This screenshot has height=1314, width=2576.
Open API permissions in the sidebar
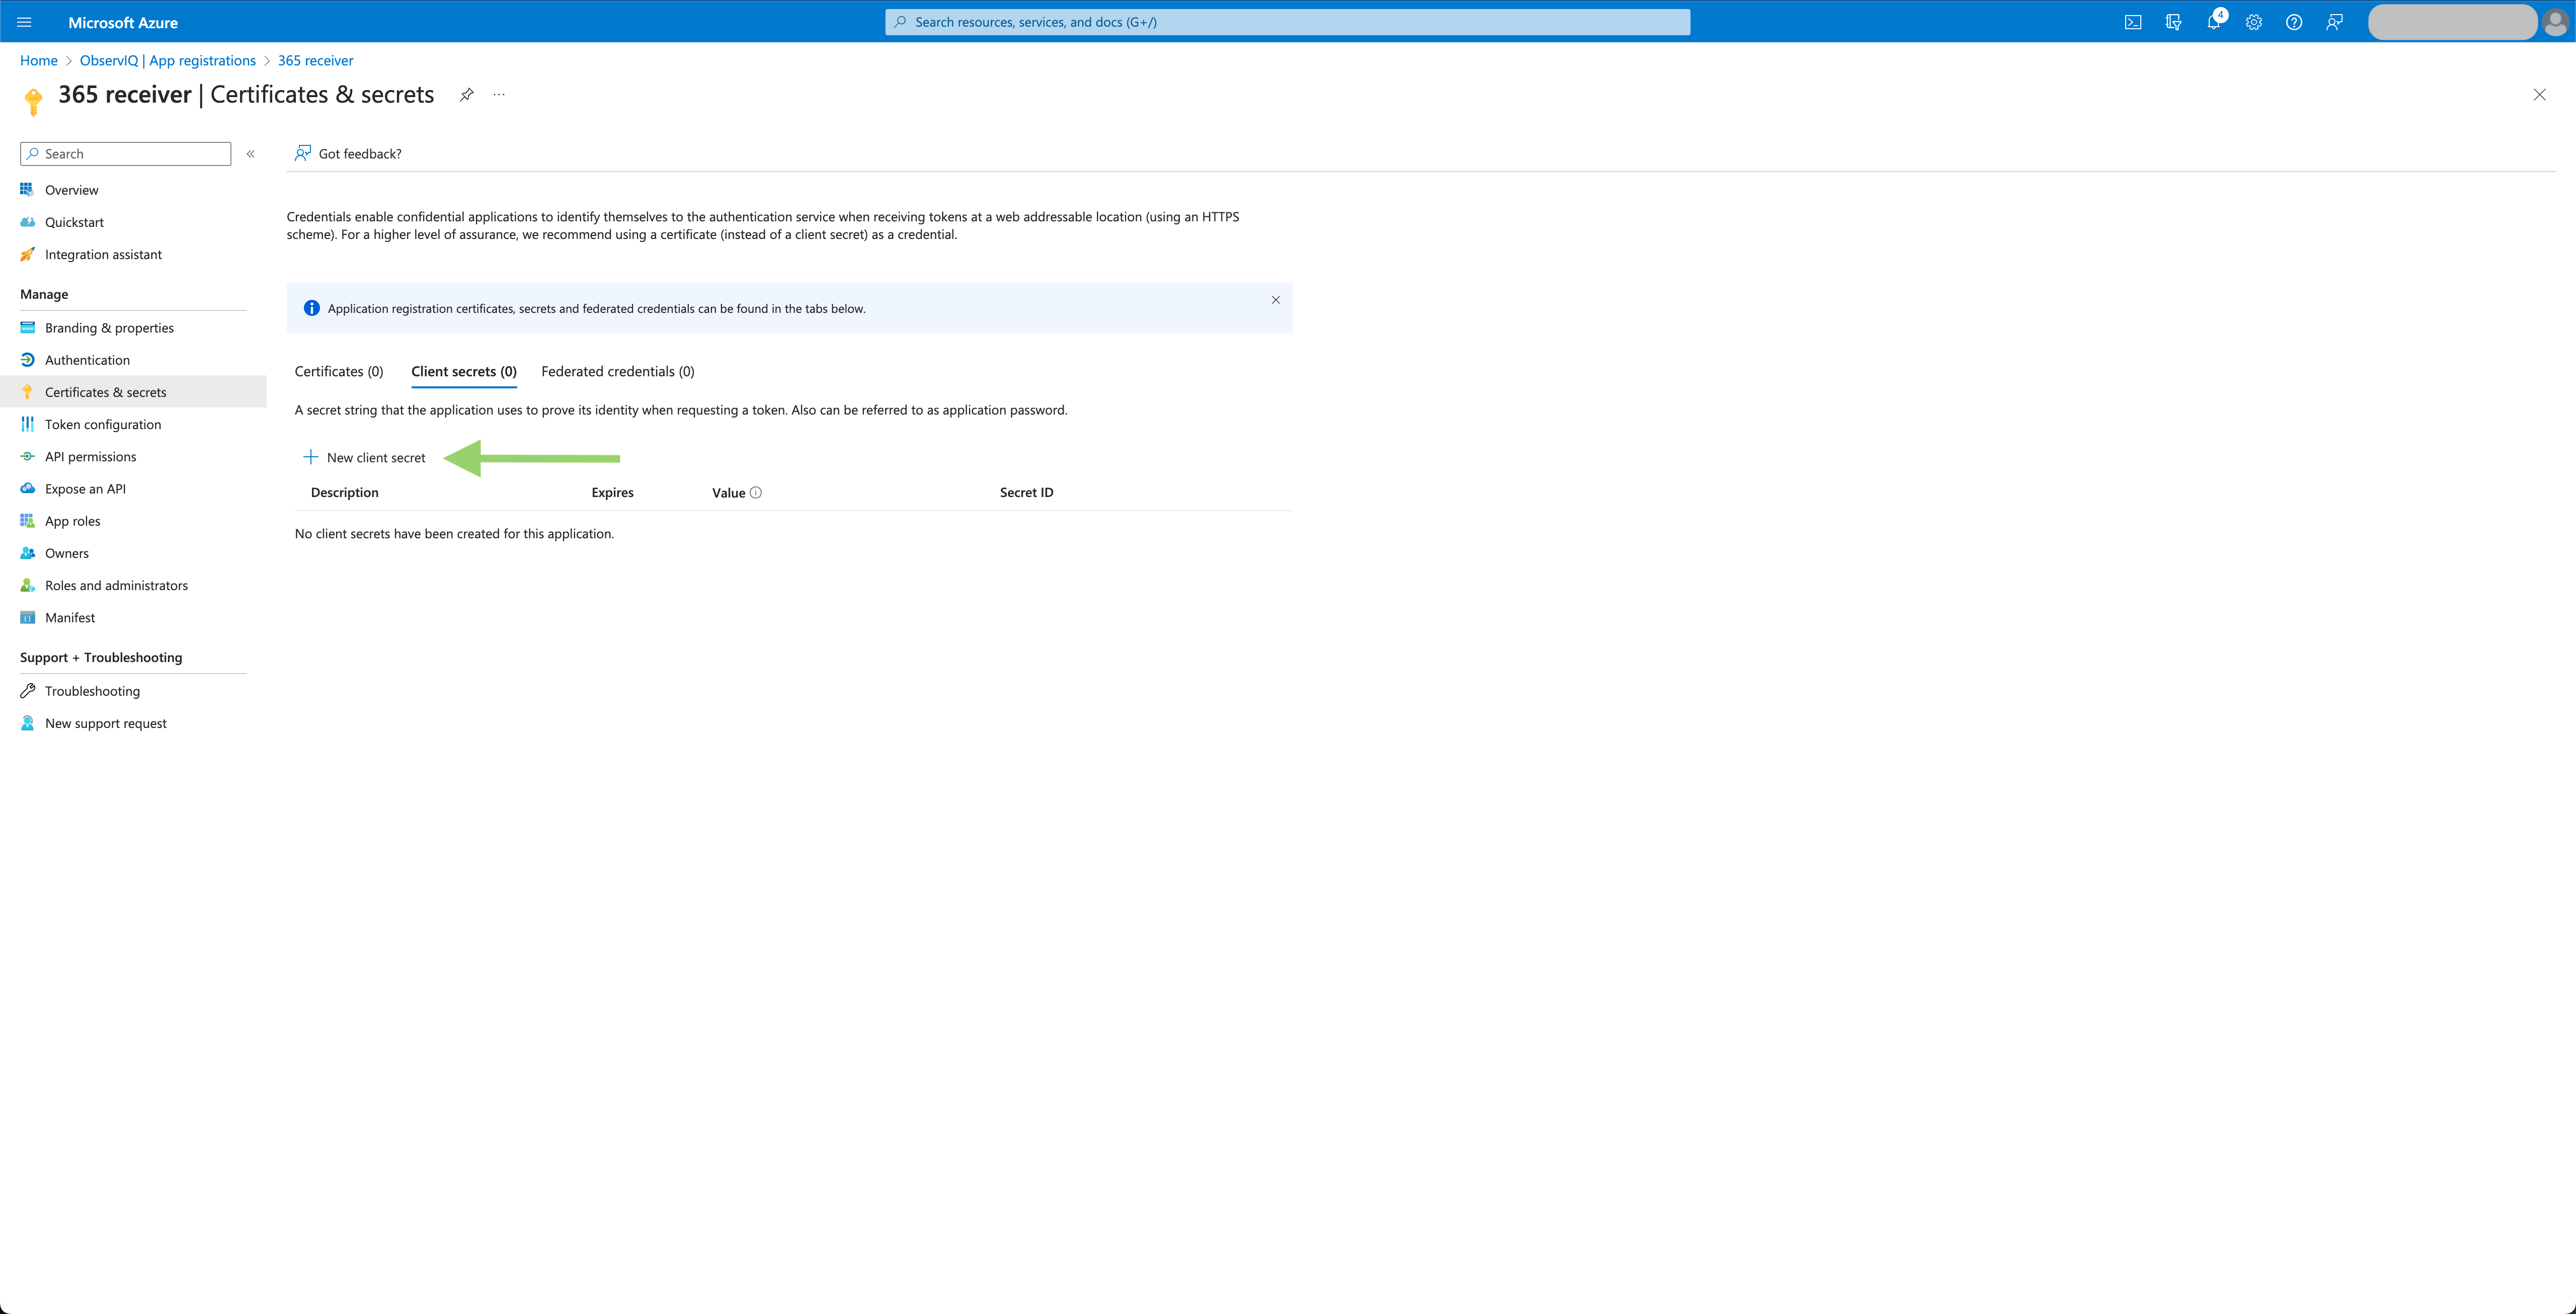tap(90, 457)
